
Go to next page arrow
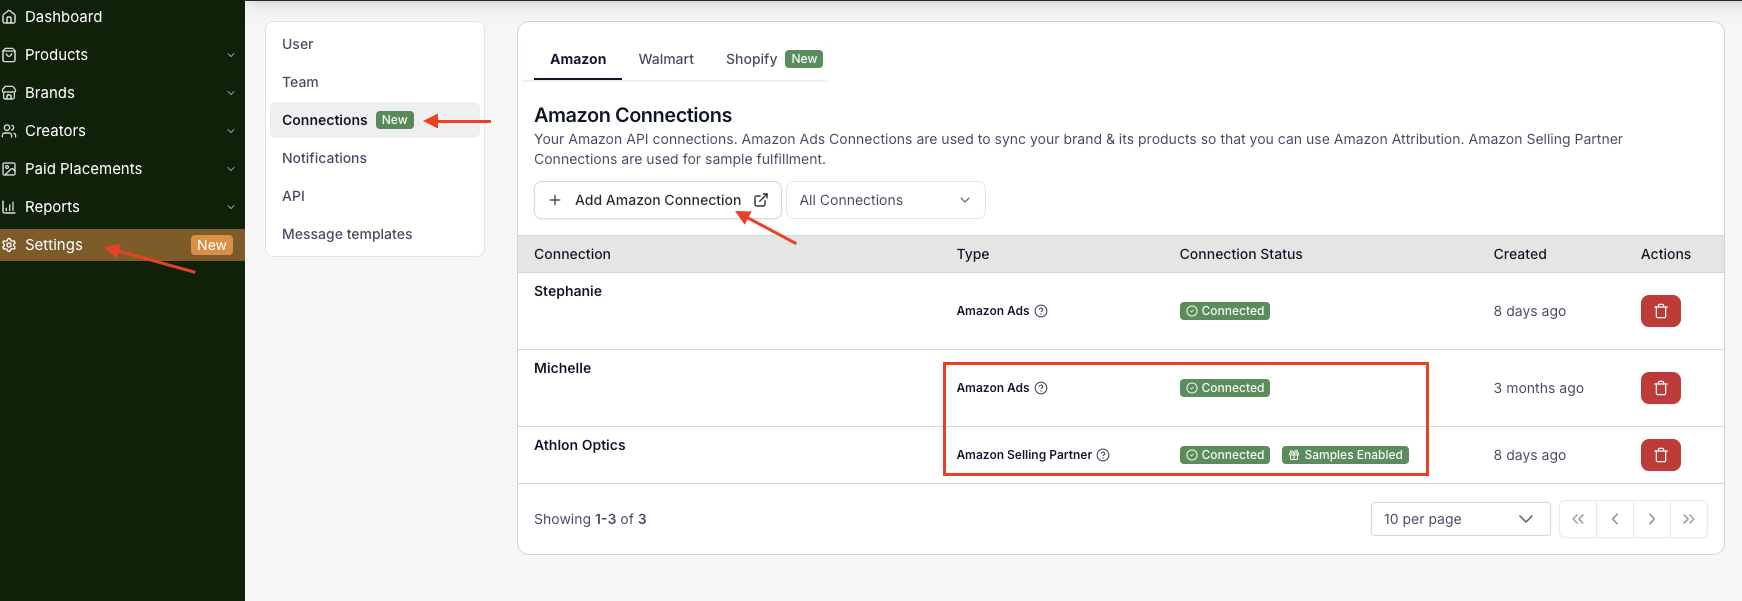1651,519
